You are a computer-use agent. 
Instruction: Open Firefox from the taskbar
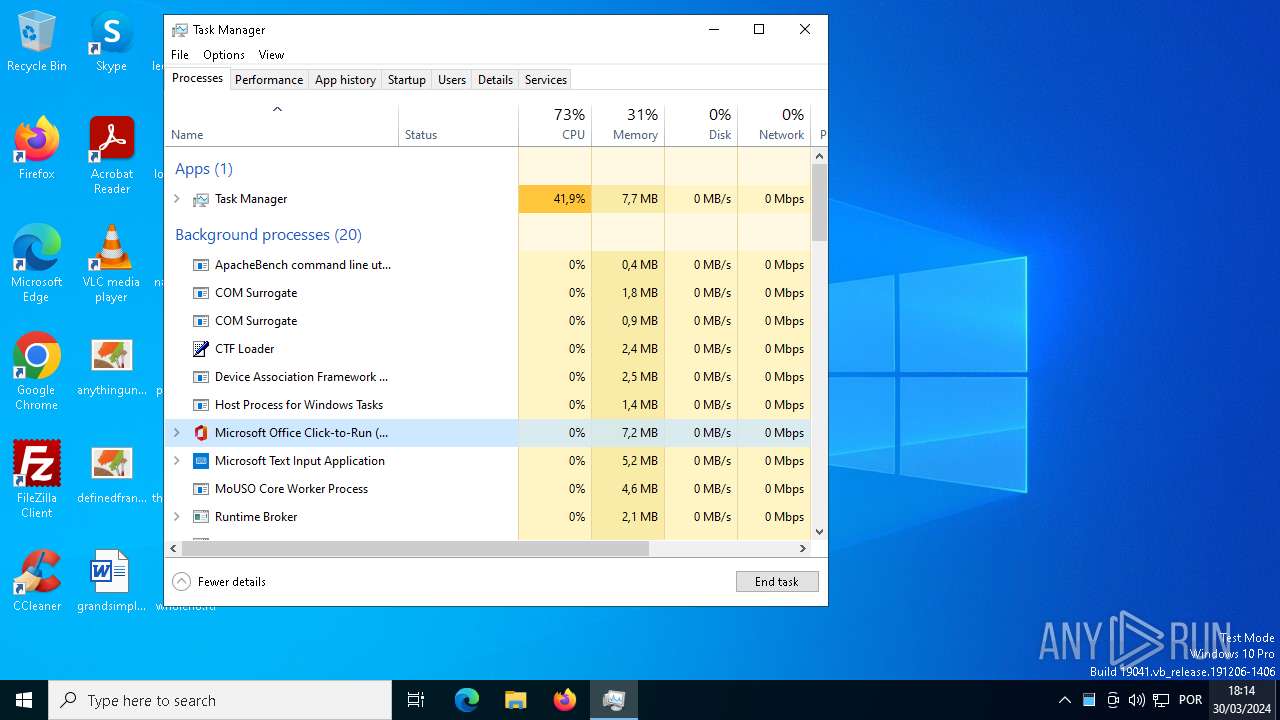click(564, 700)
